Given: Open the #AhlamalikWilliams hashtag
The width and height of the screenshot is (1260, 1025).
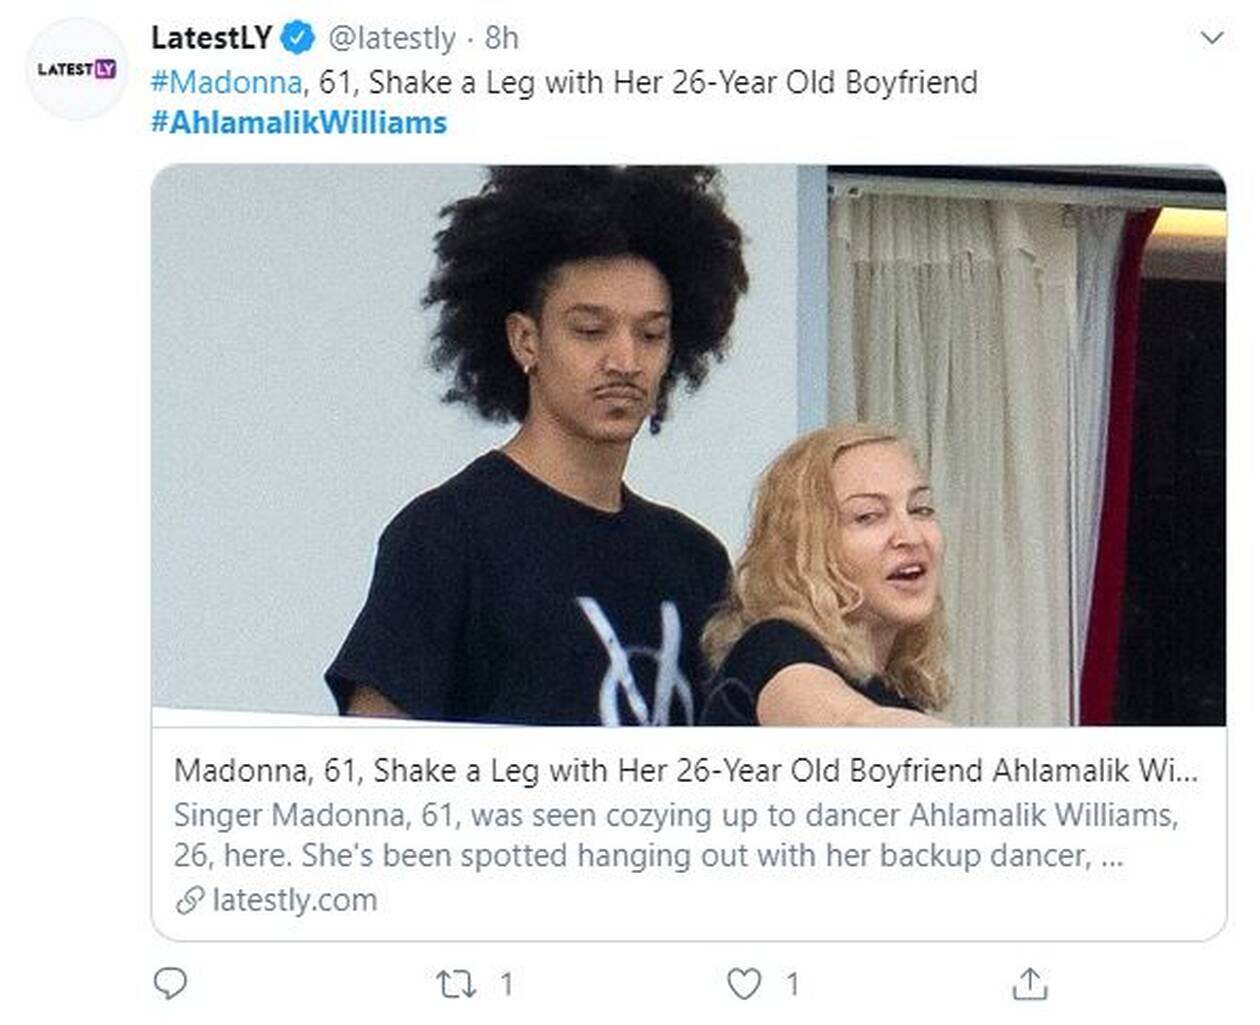Looking at the screenshot, I should coord(298,123).
